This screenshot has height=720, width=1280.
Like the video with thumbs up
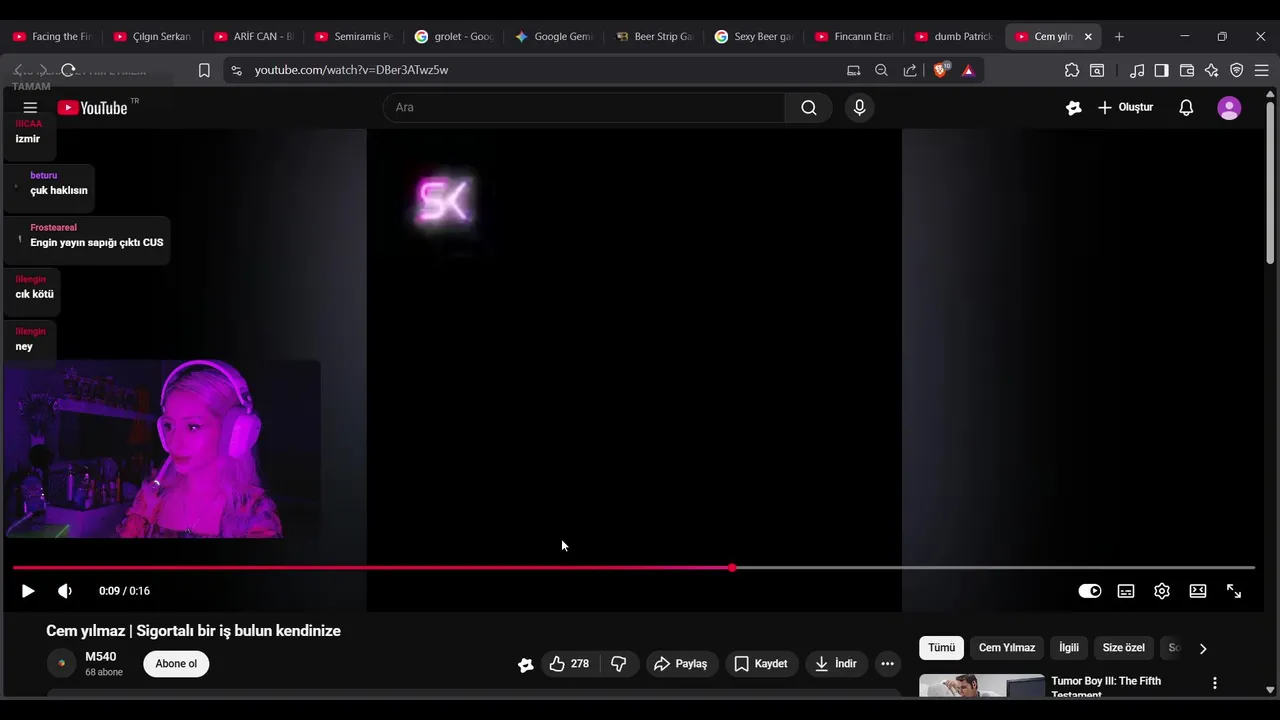coord(569,664)
